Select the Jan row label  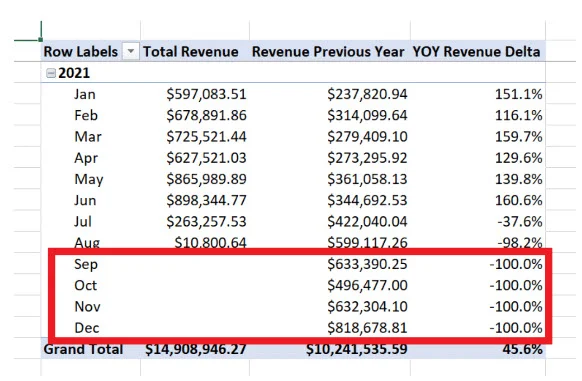(85, 94)
